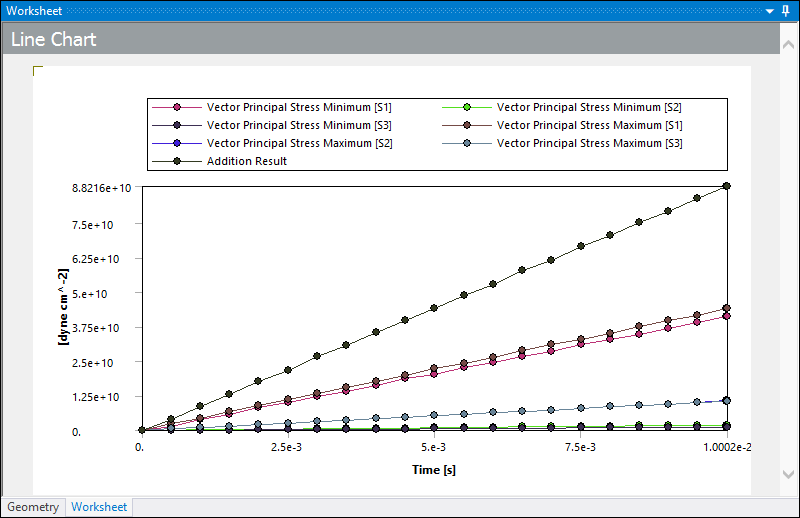Image resolution: width=800 pixels, height=518 pixels.
Task: Click the pink marker of Minimum [S1] legend
Action: (x=177, y=107)
